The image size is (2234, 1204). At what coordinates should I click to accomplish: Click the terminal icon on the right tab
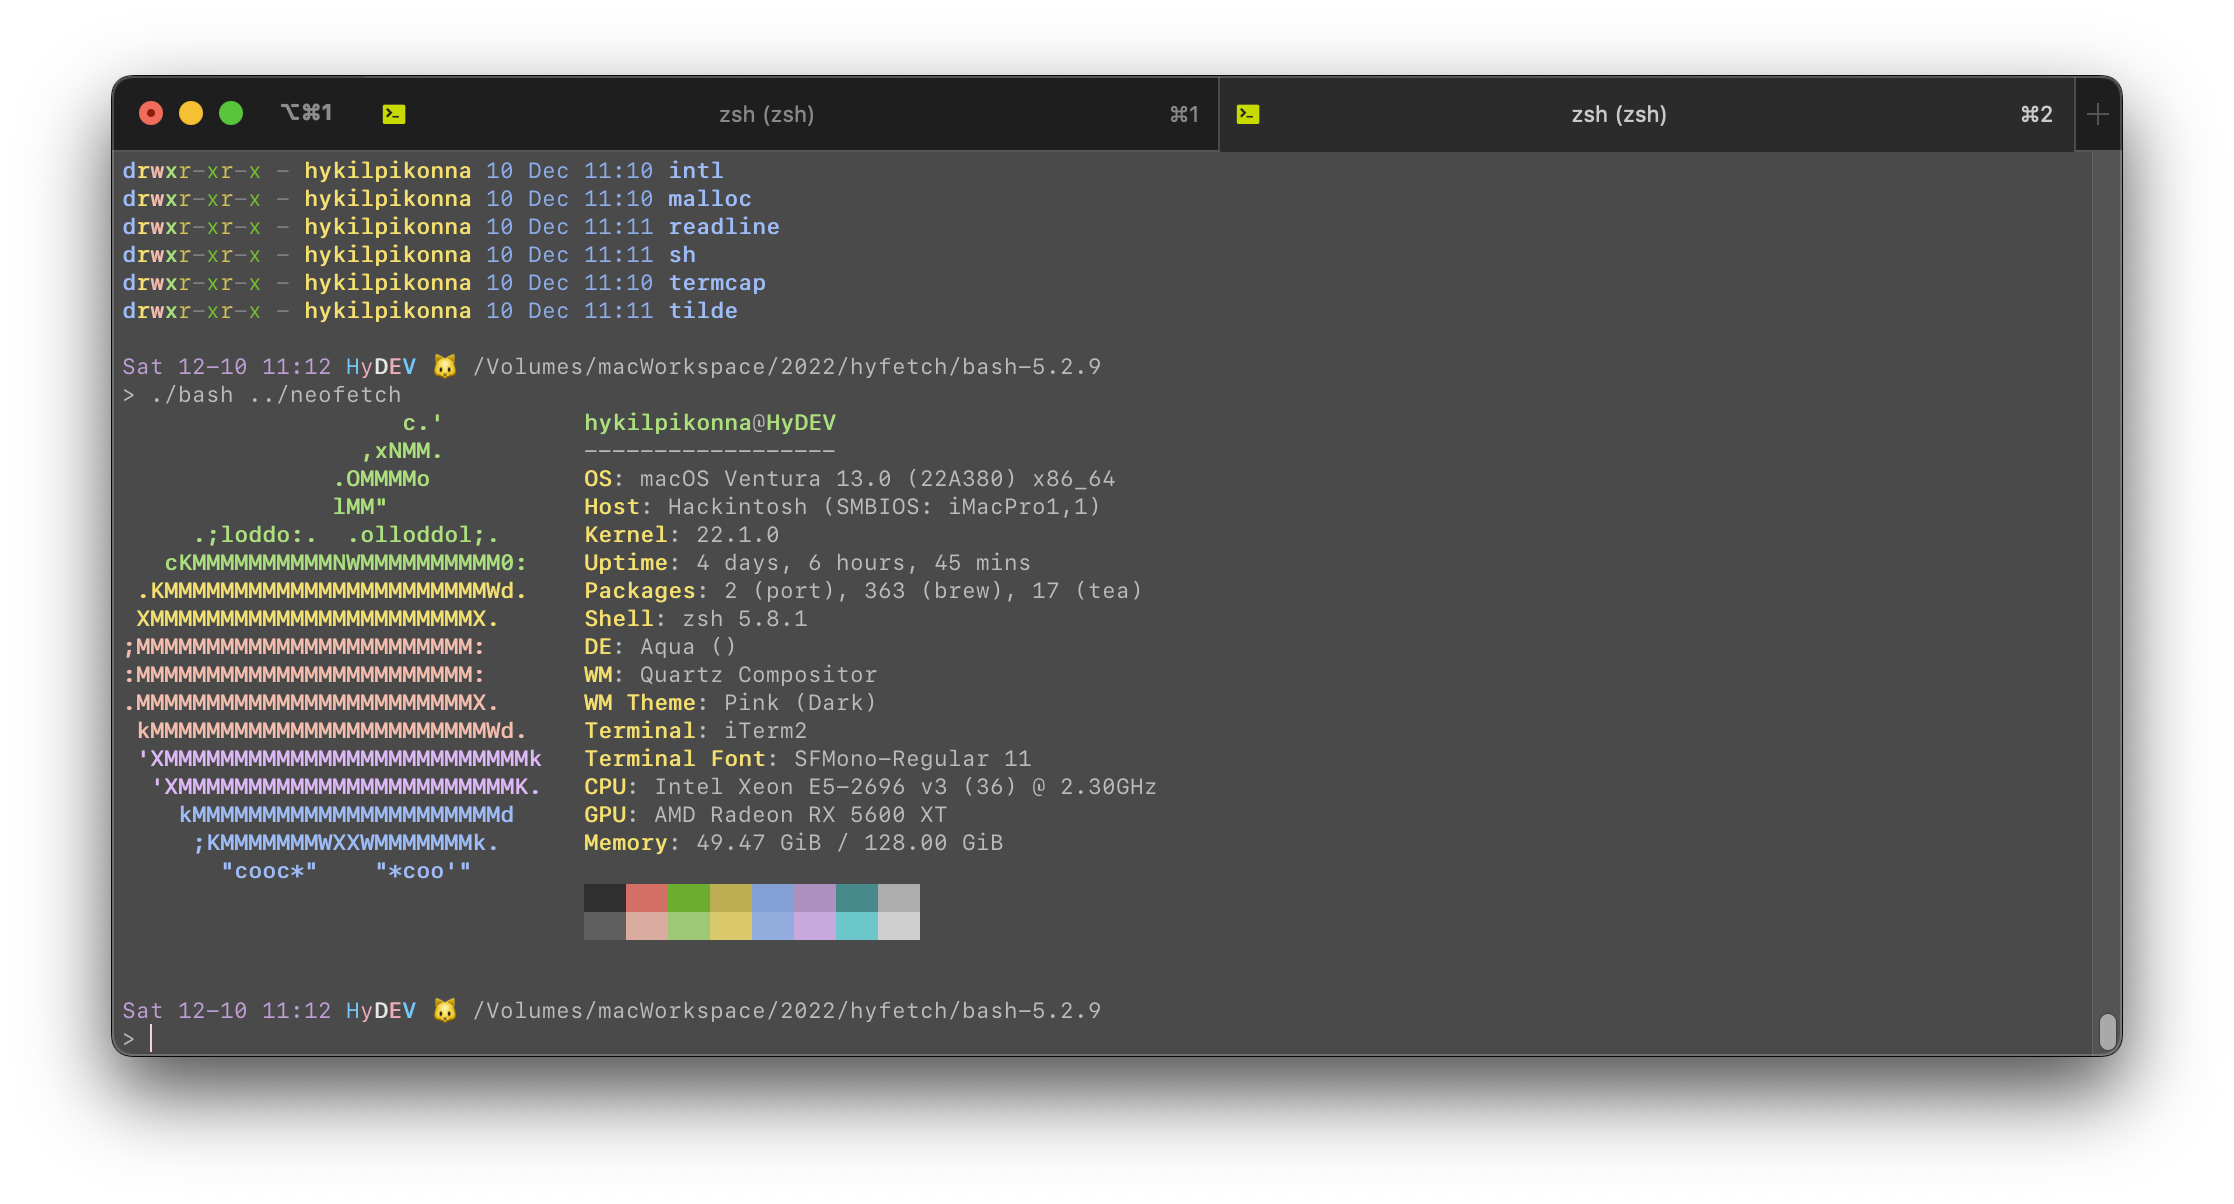tap(1247, 114)
